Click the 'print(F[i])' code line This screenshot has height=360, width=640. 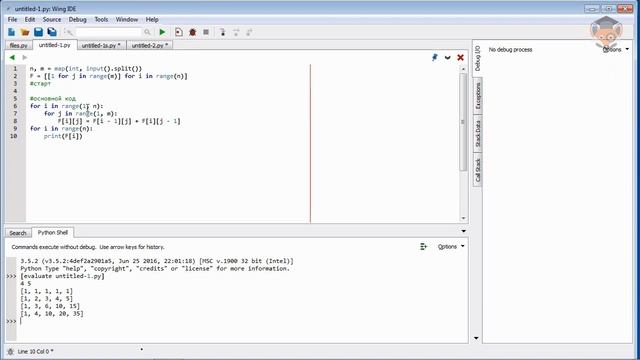[x=63, y=136]
